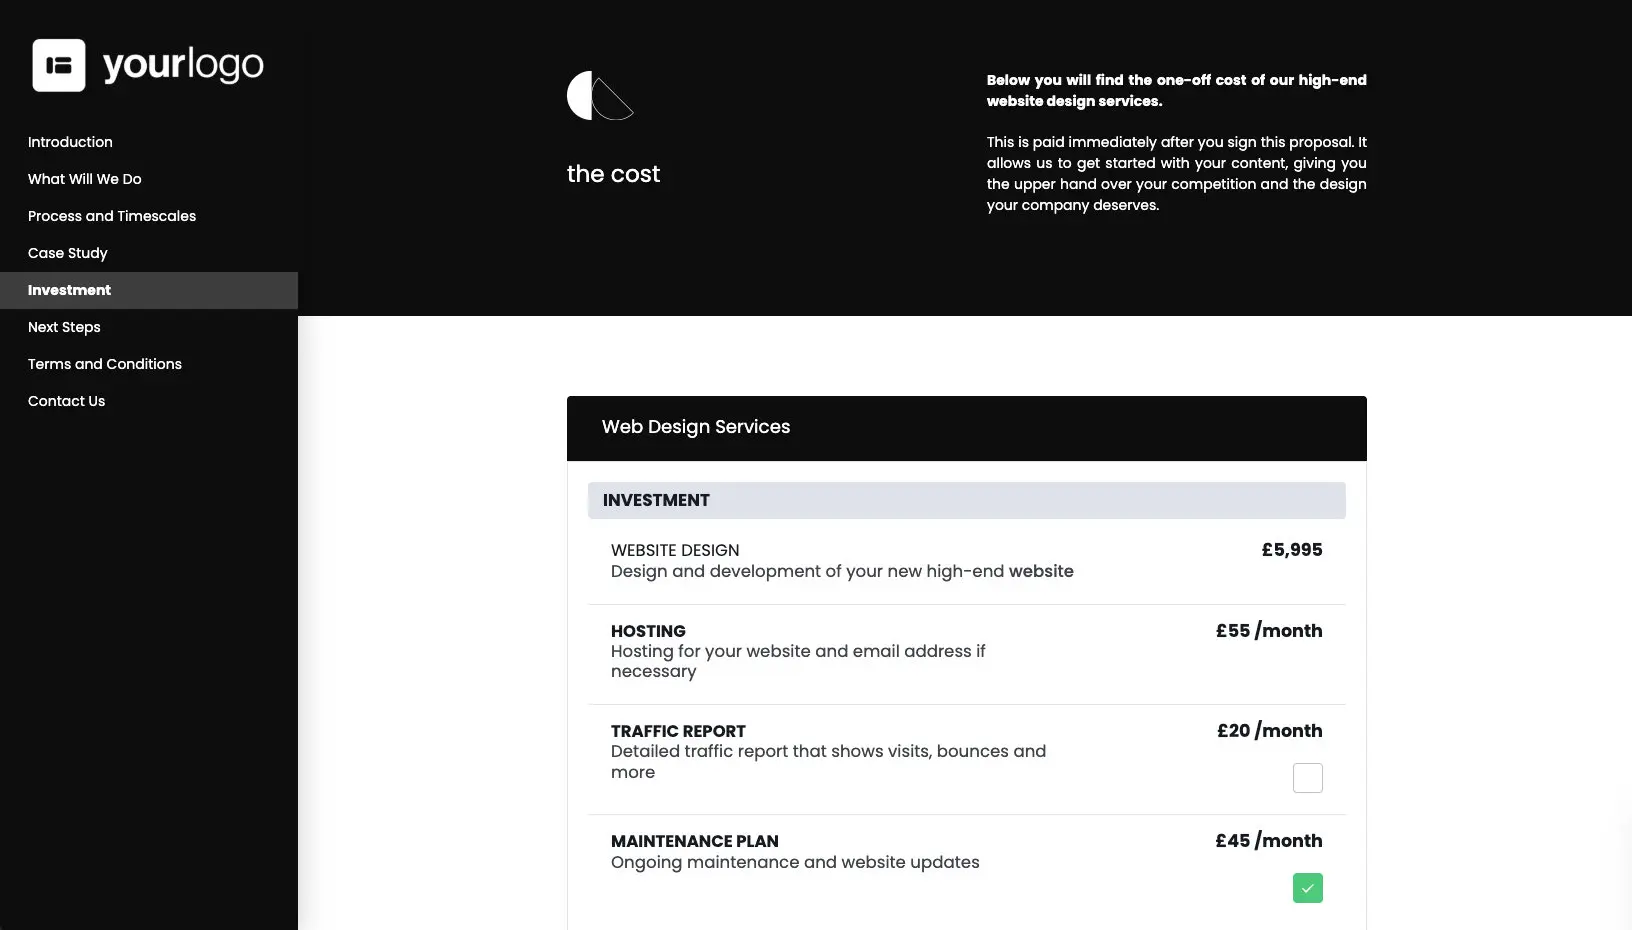Click the Hosting line item description
Viewport: 1632px width, 930px height.
[797, 661]
